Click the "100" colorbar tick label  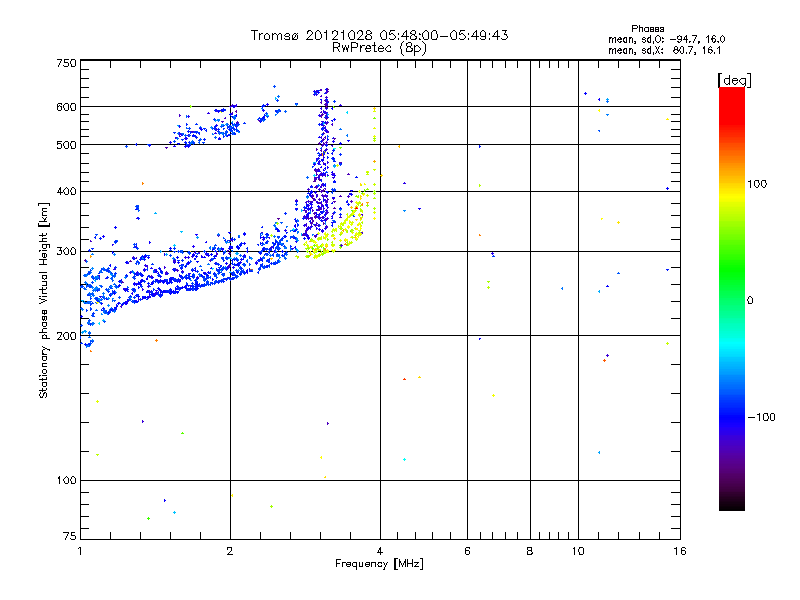pos(757,184)
